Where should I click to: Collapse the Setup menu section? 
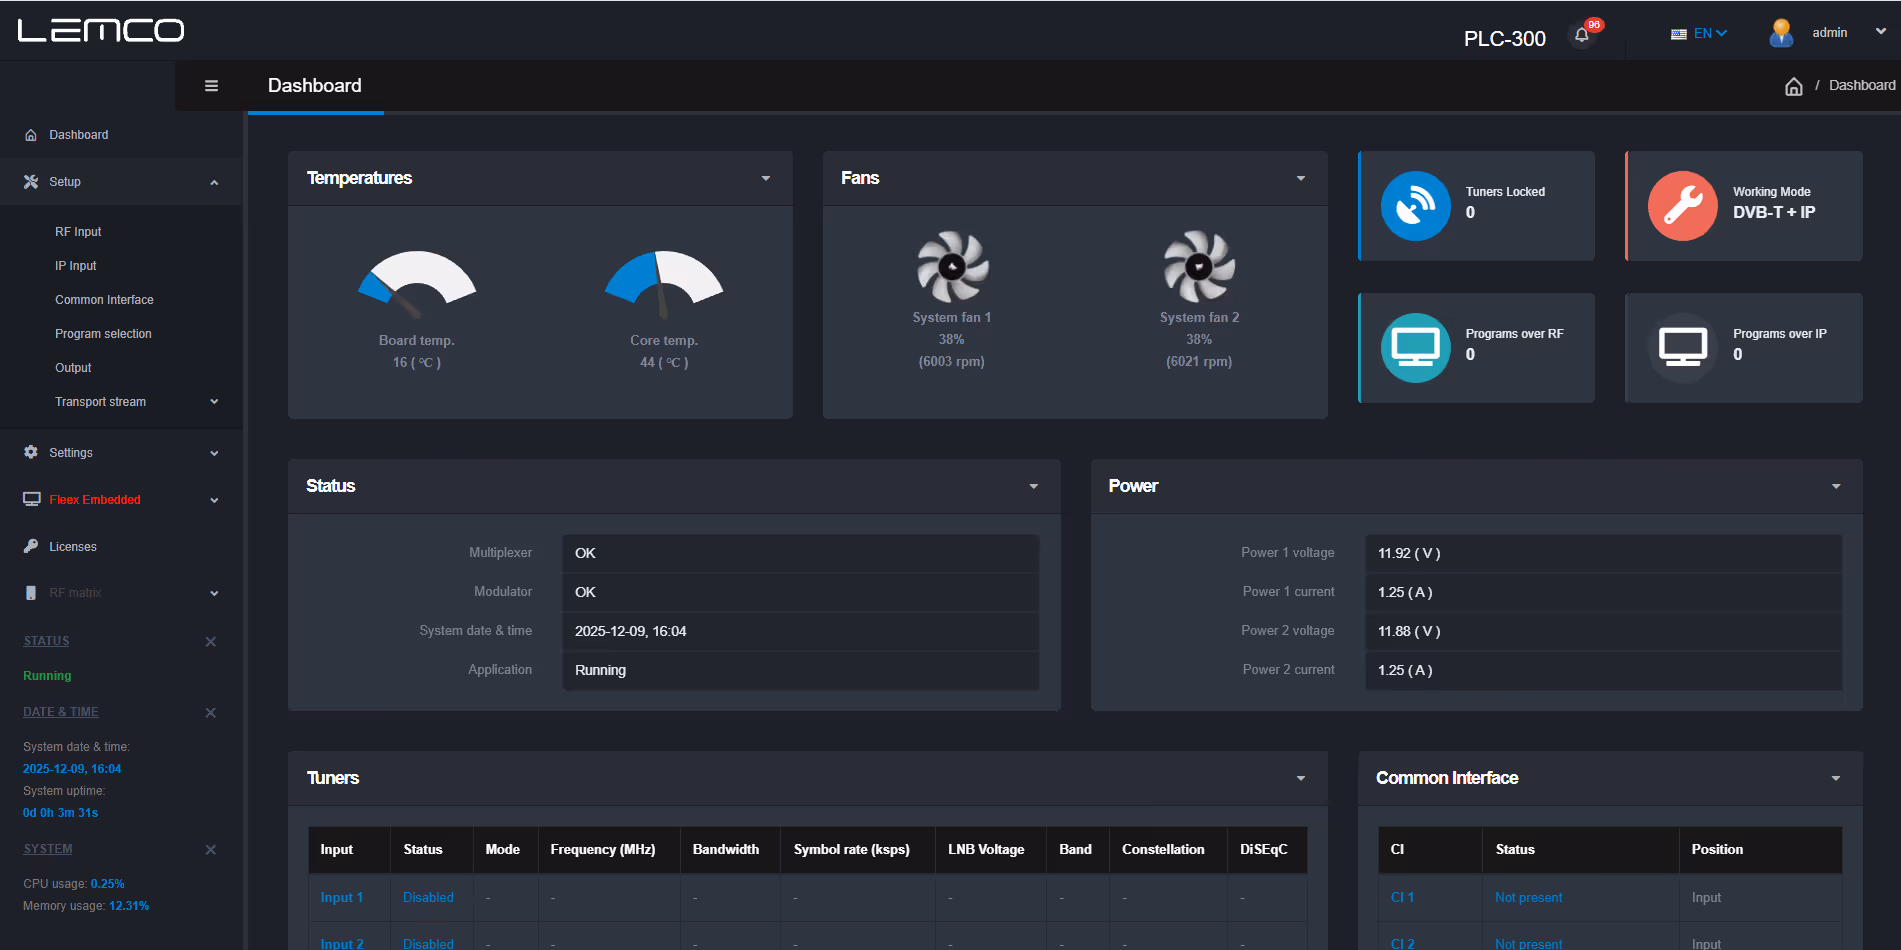pyautogui.click(x=213, y=181)
